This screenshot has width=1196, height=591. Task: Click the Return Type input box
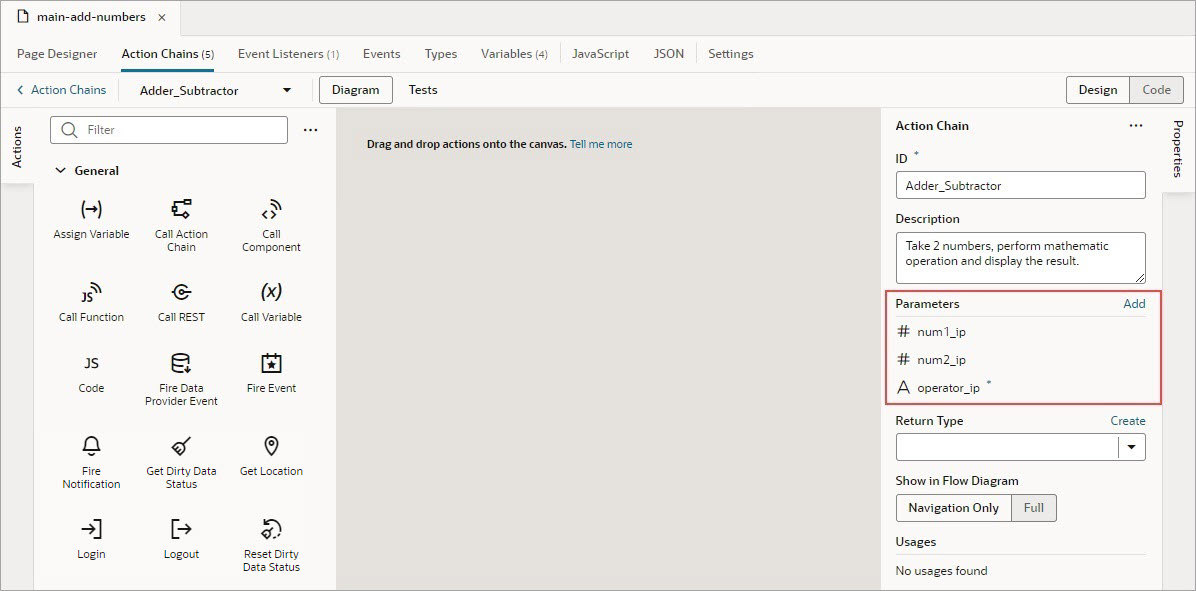tap(1007, 448)
